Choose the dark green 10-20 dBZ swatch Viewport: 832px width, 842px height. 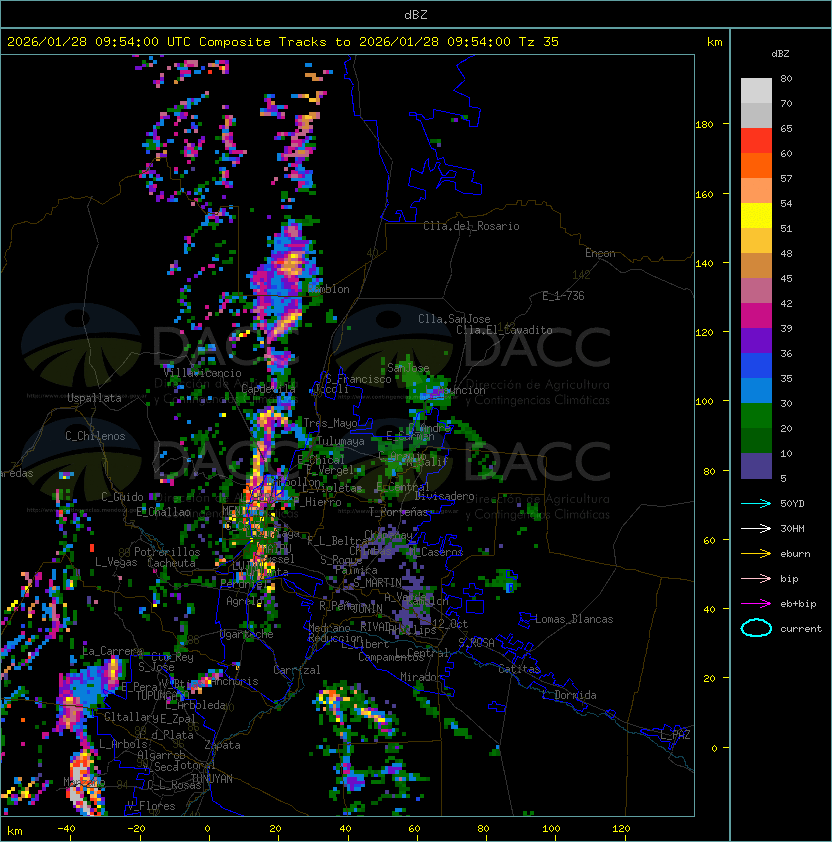[756, 440]
